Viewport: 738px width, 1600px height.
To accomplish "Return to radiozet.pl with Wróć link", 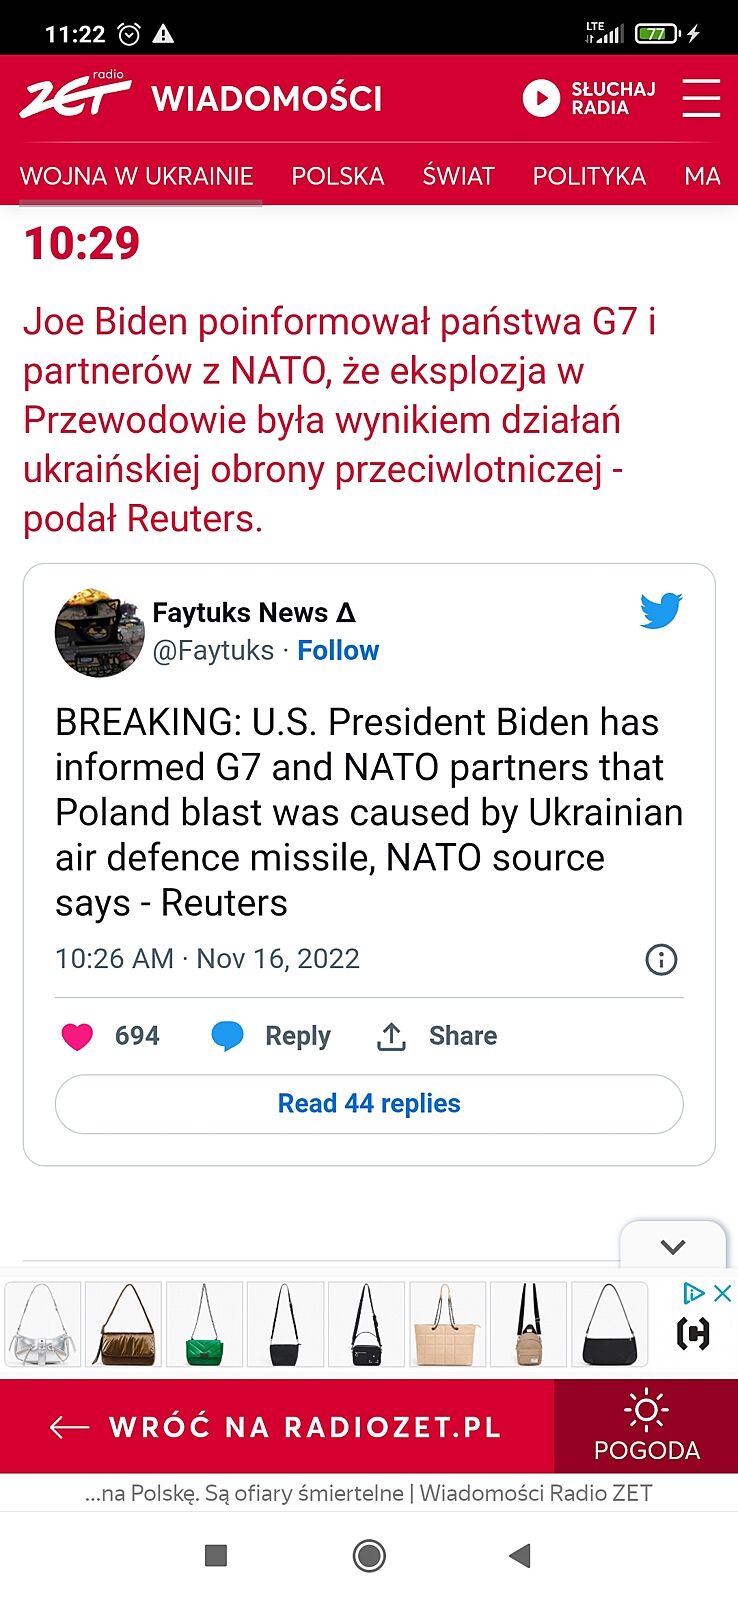I will (x=276, y=1427).
